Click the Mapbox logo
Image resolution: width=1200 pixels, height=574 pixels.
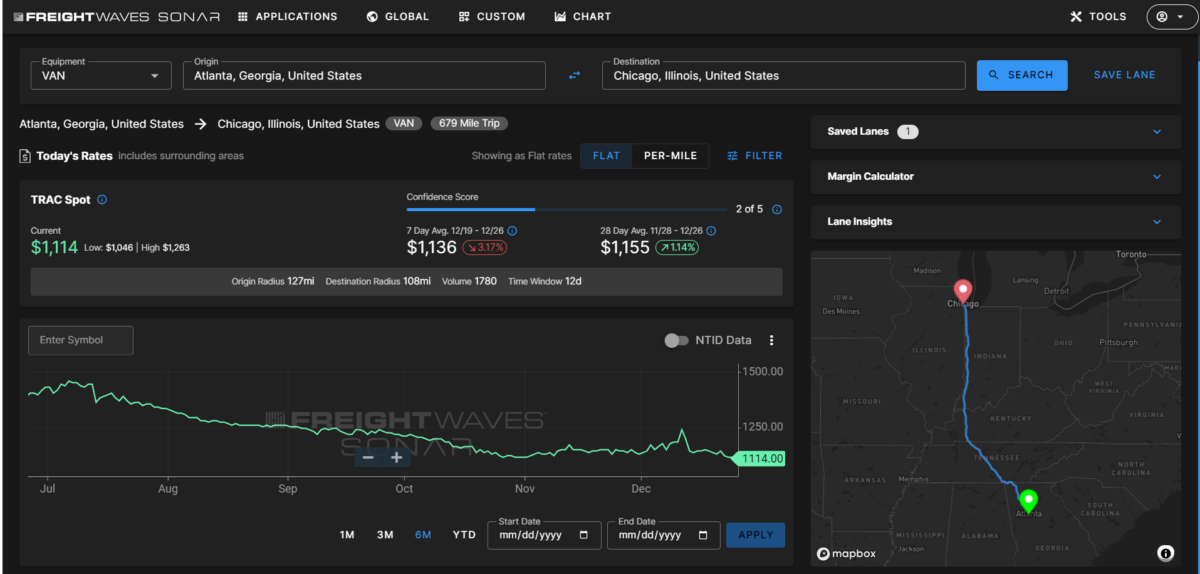844,553
